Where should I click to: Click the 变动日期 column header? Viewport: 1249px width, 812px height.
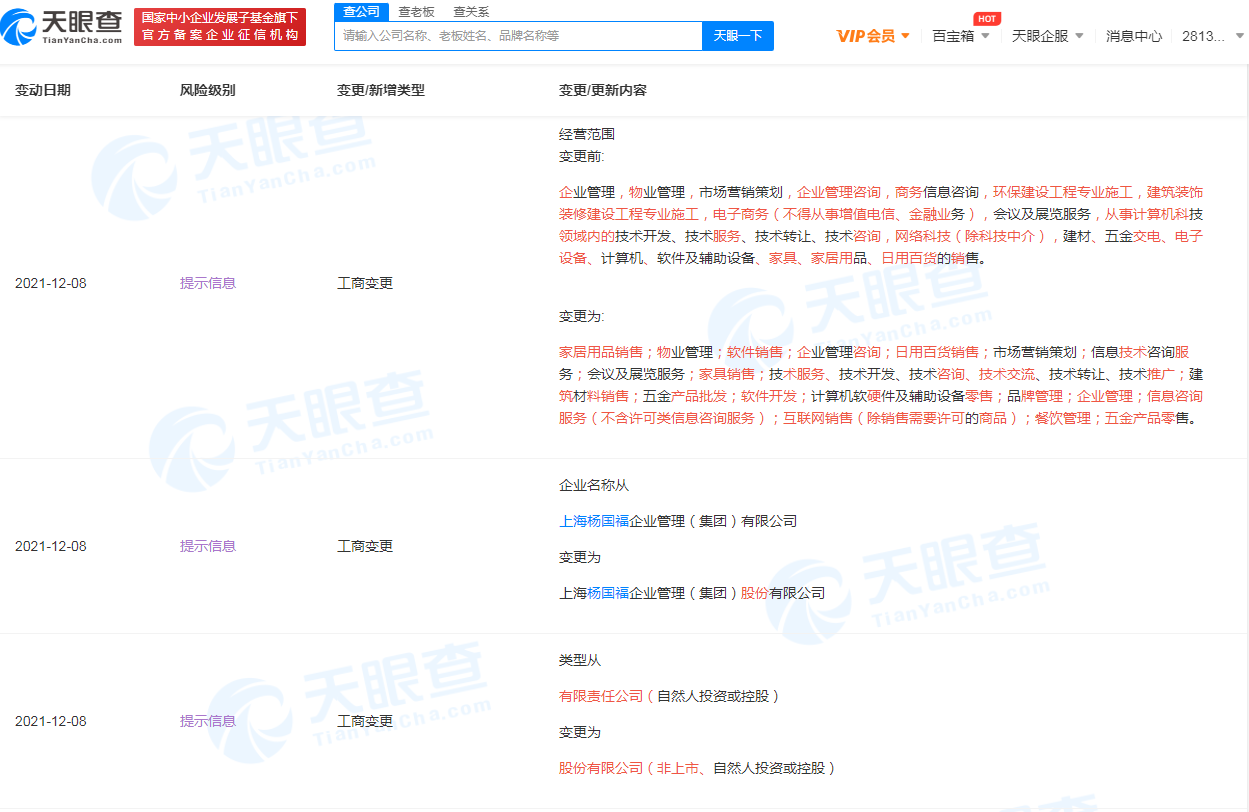click(43, 90)
